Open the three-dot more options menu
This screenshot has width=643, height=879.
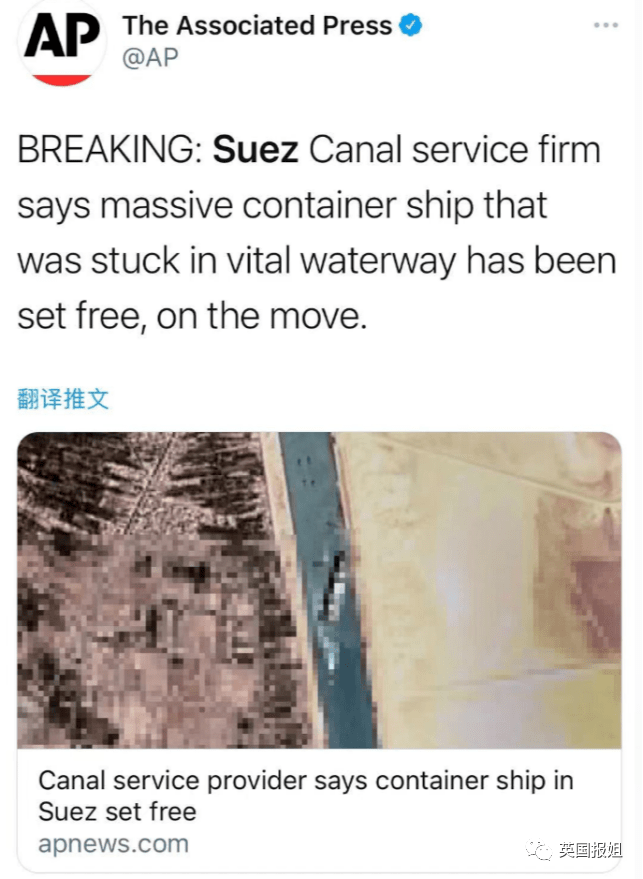pyautogui.click(x=605, y=25)
